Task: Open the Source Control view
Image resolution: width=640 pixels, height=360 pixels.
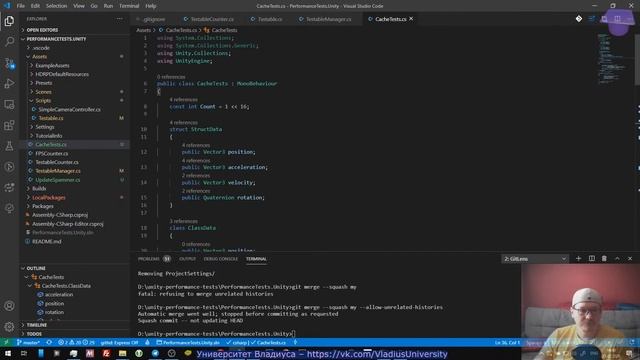Action: click(9, 63)
